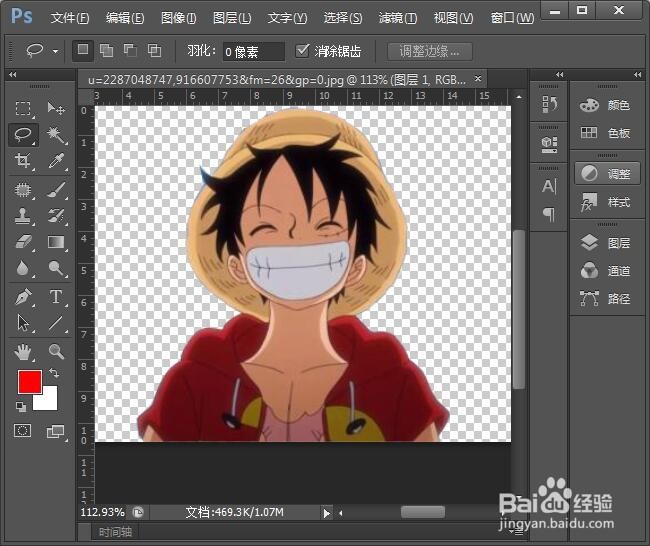
Task: Change the screen mode
Action: tap(56, 431)
